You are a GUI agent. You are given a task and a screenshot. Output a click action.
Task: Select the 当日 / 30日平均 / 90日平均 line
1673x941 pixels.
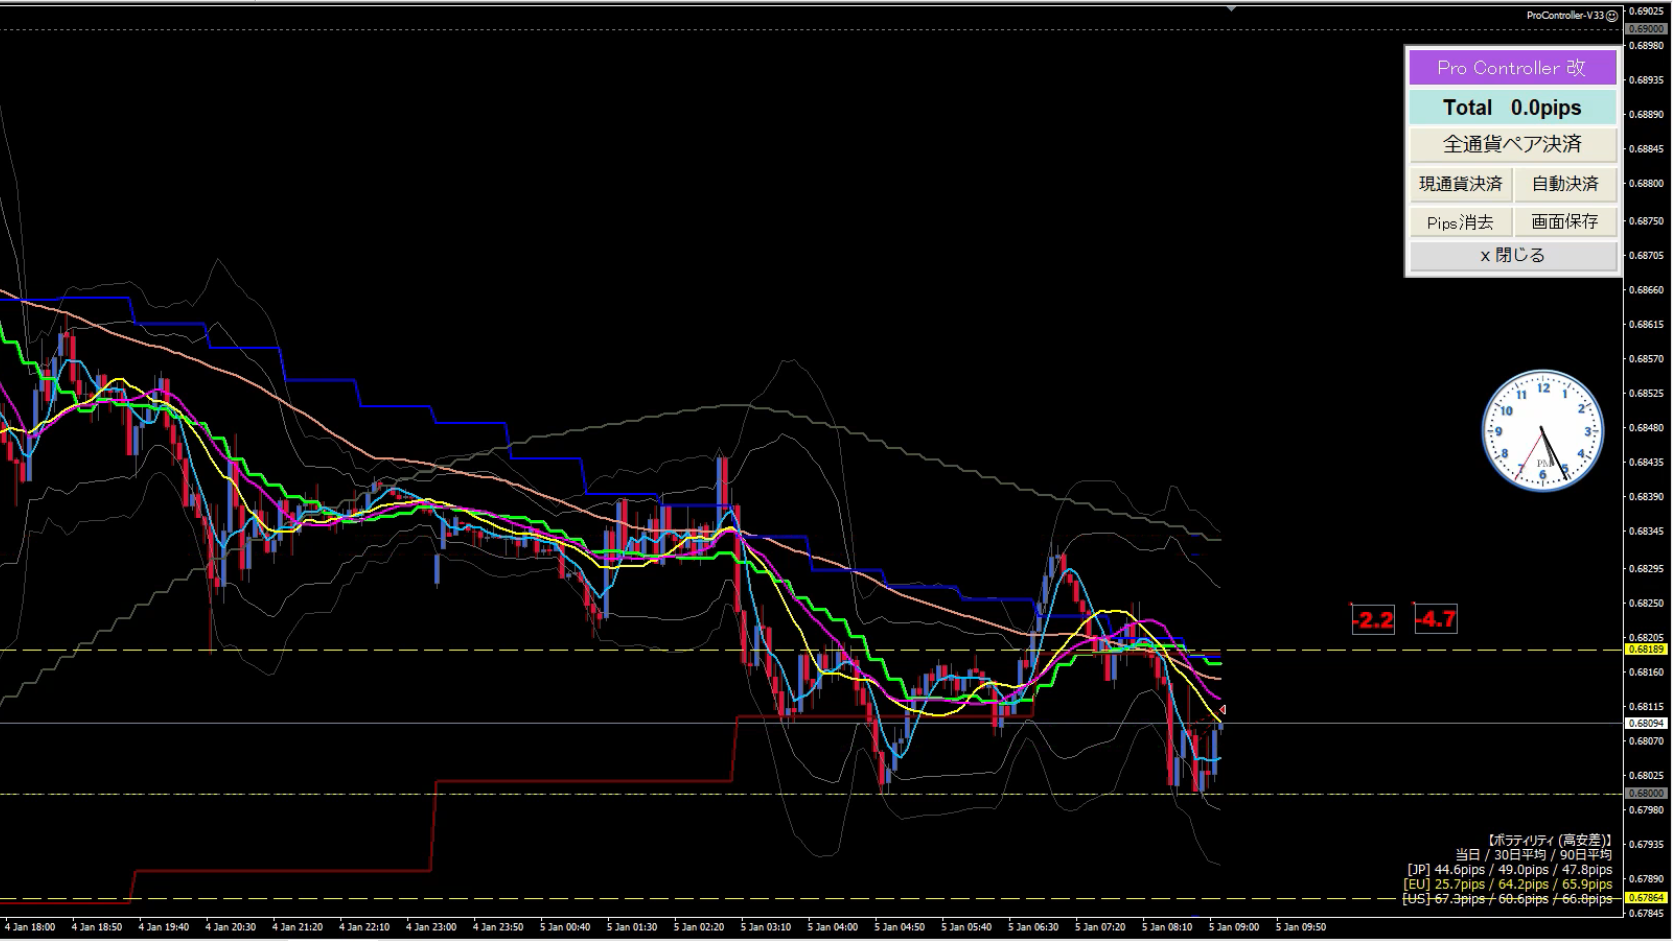(x=1533, y=855)
